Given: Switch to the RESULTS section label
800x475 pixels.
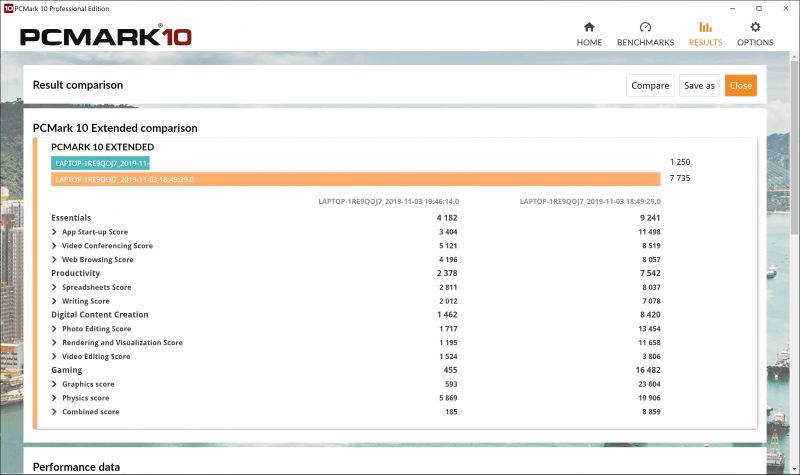Looking at the screenshot, I should [705, 42].
